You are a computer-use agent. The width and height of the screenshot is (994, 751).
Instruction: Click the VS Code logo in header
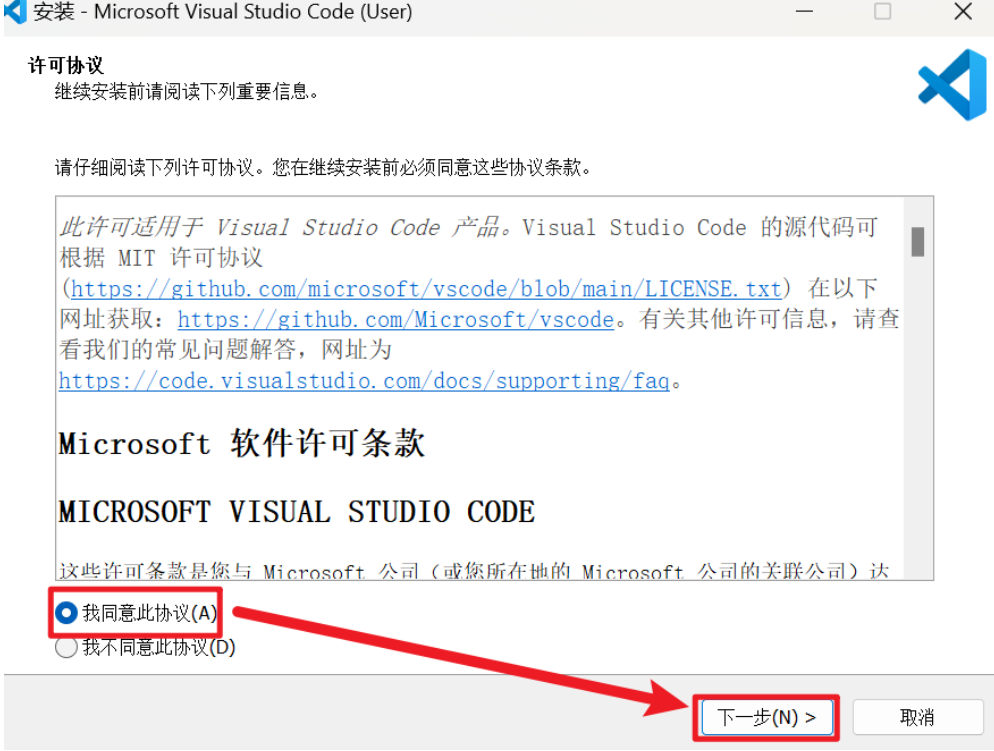coord(952,84)
